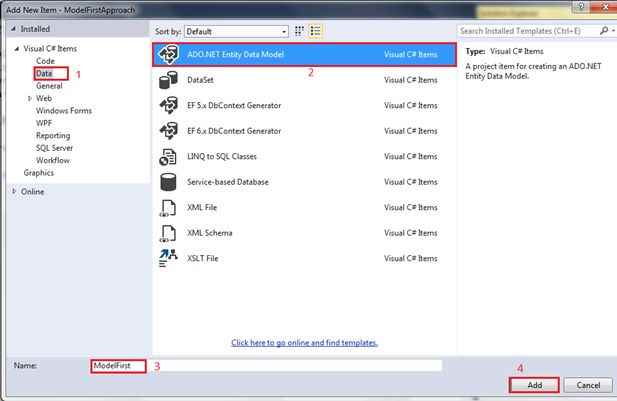
Task: Select SQL Server category
Action: [x=54, y=148]
